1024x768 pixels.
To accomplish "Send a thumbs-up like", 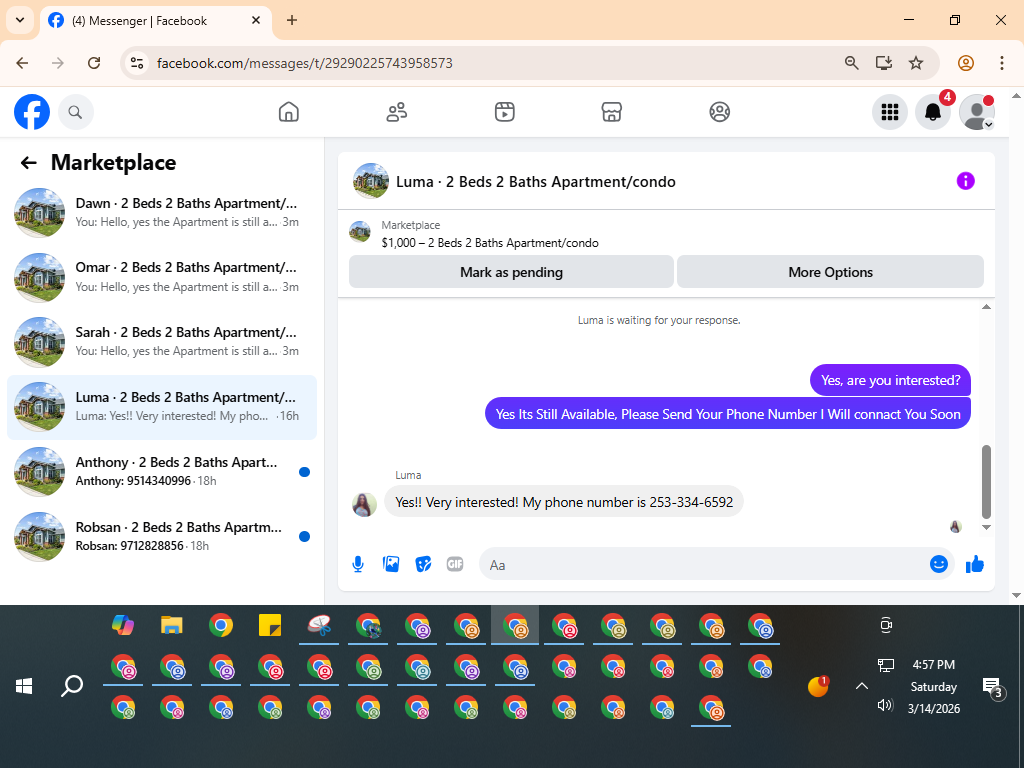I will pos(974,564).
